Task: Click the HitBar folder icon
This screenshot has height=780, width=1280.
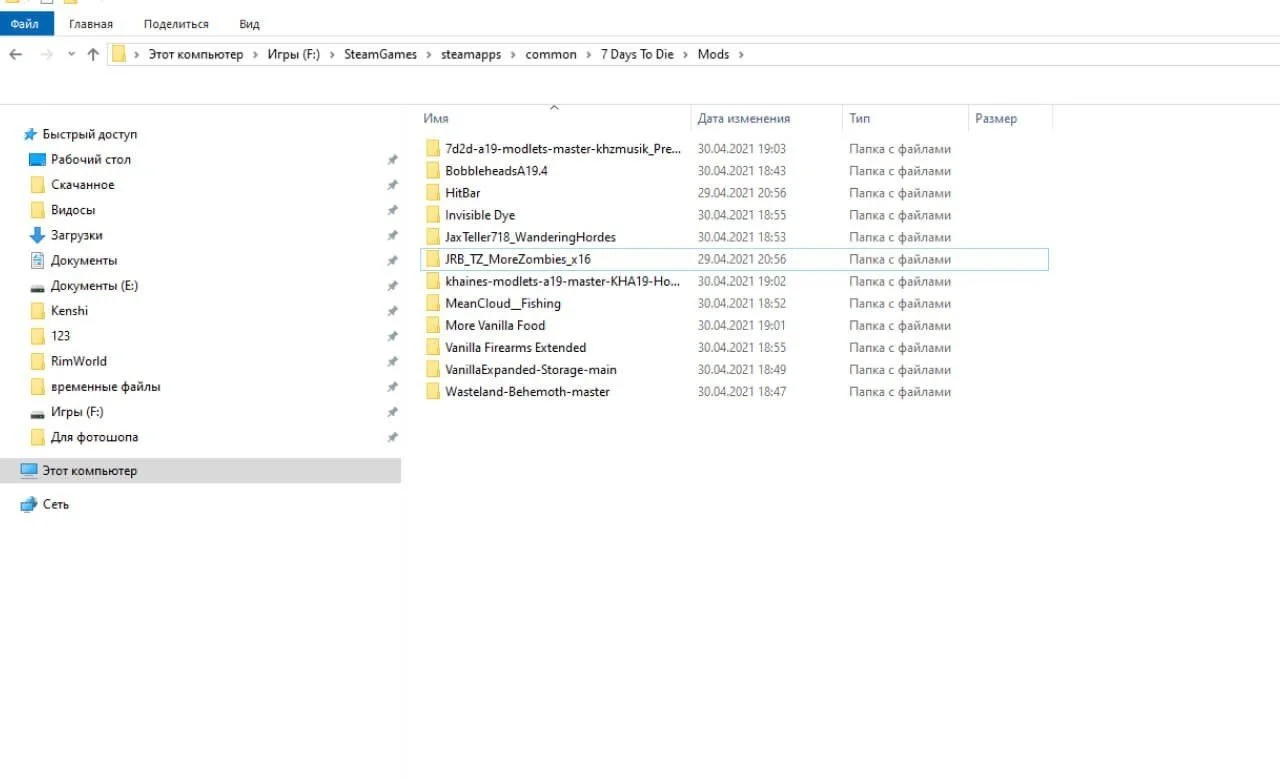Action: 432,193
